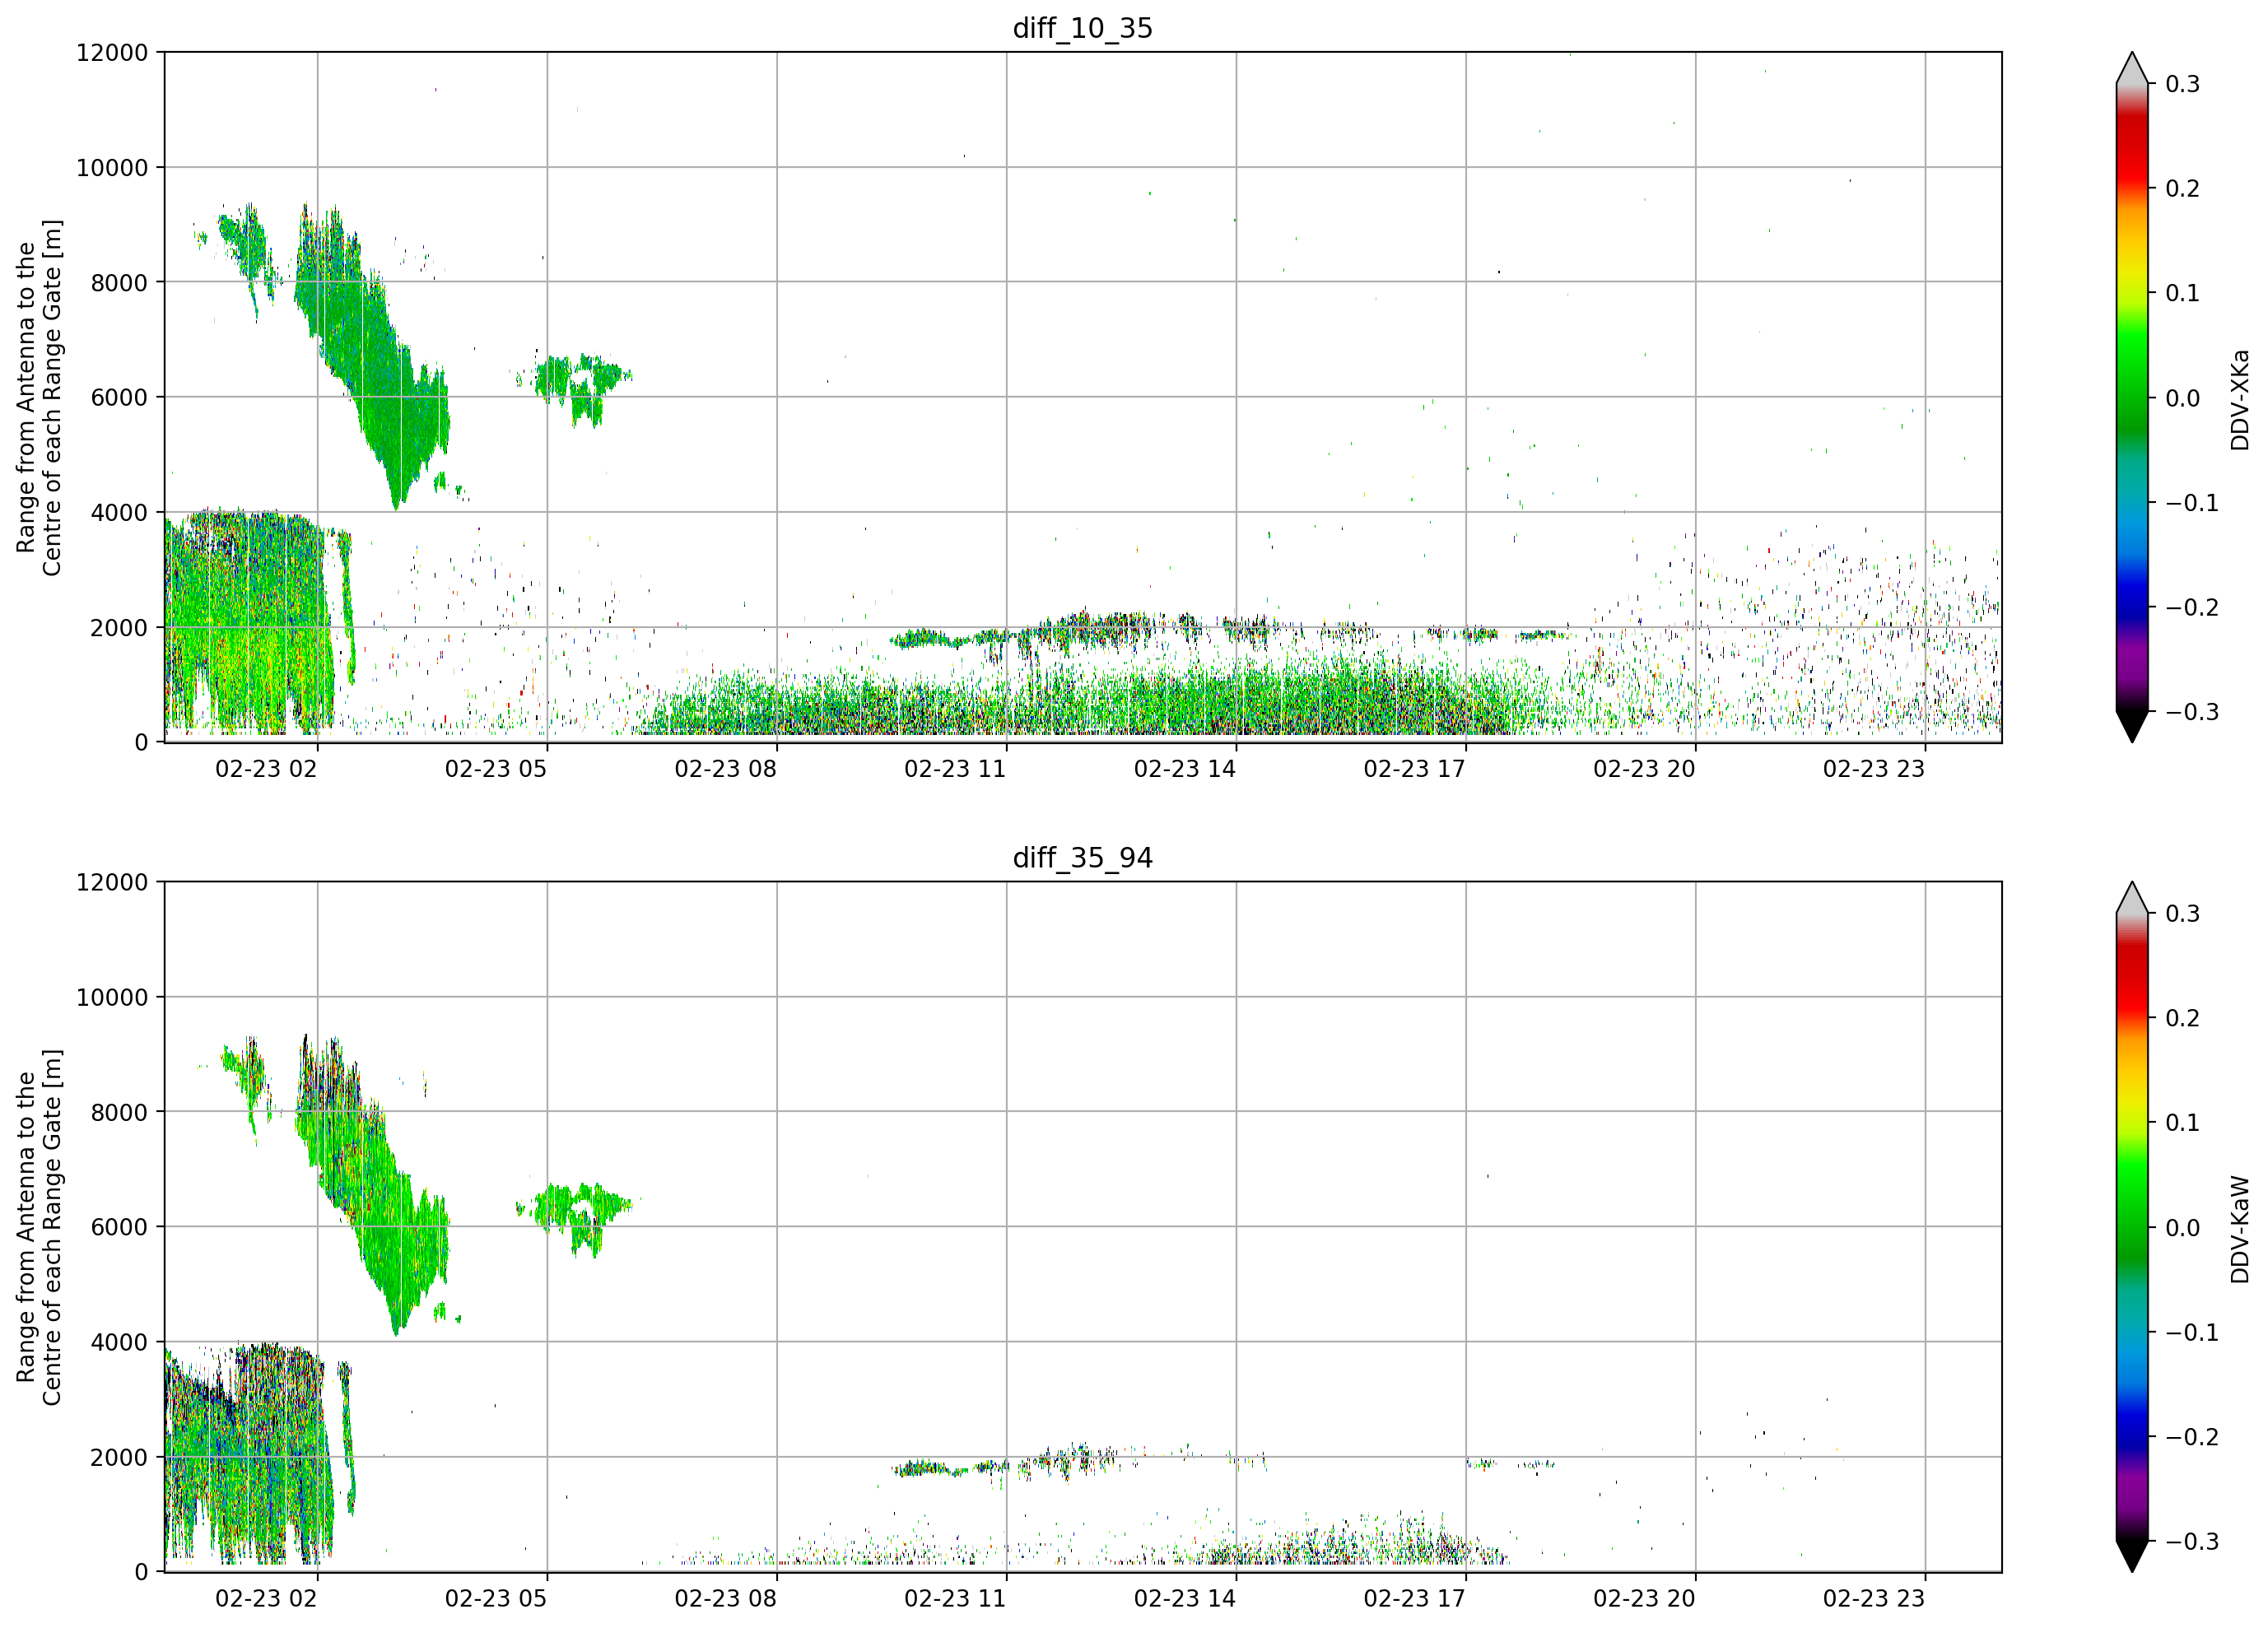
Task: Click x tick '02-23 11' under the diff_35_94 plot
Action: coord(955,1598)
